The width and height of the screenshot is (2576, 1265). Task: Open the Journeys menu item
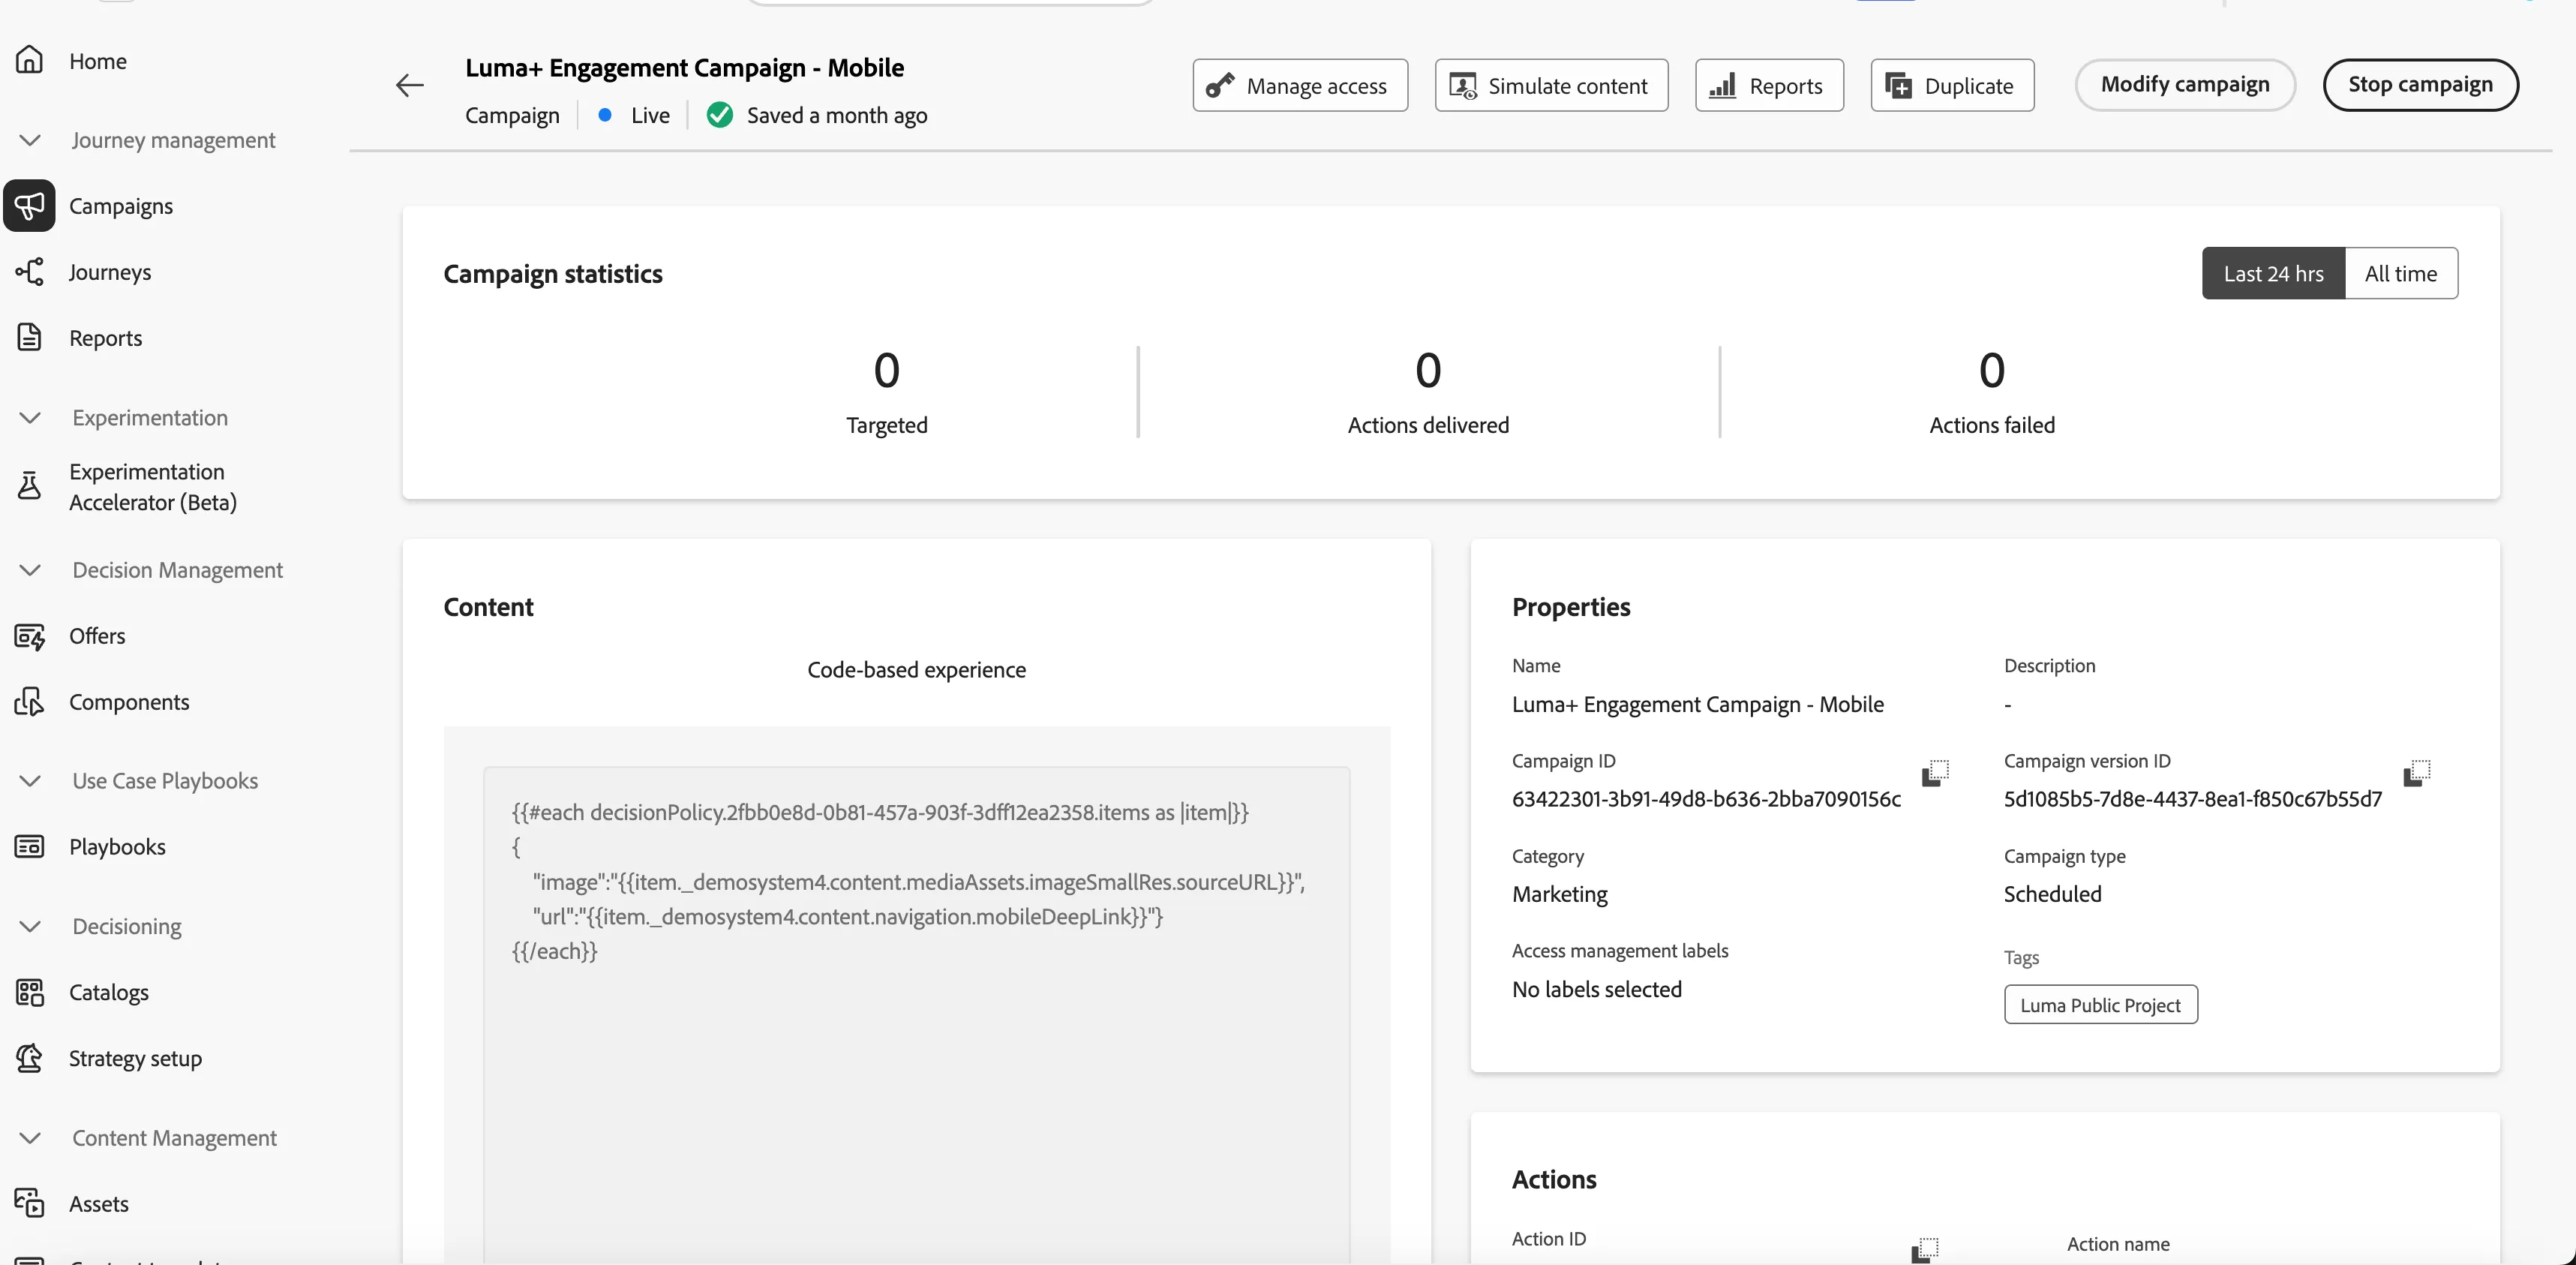point(110,272)
